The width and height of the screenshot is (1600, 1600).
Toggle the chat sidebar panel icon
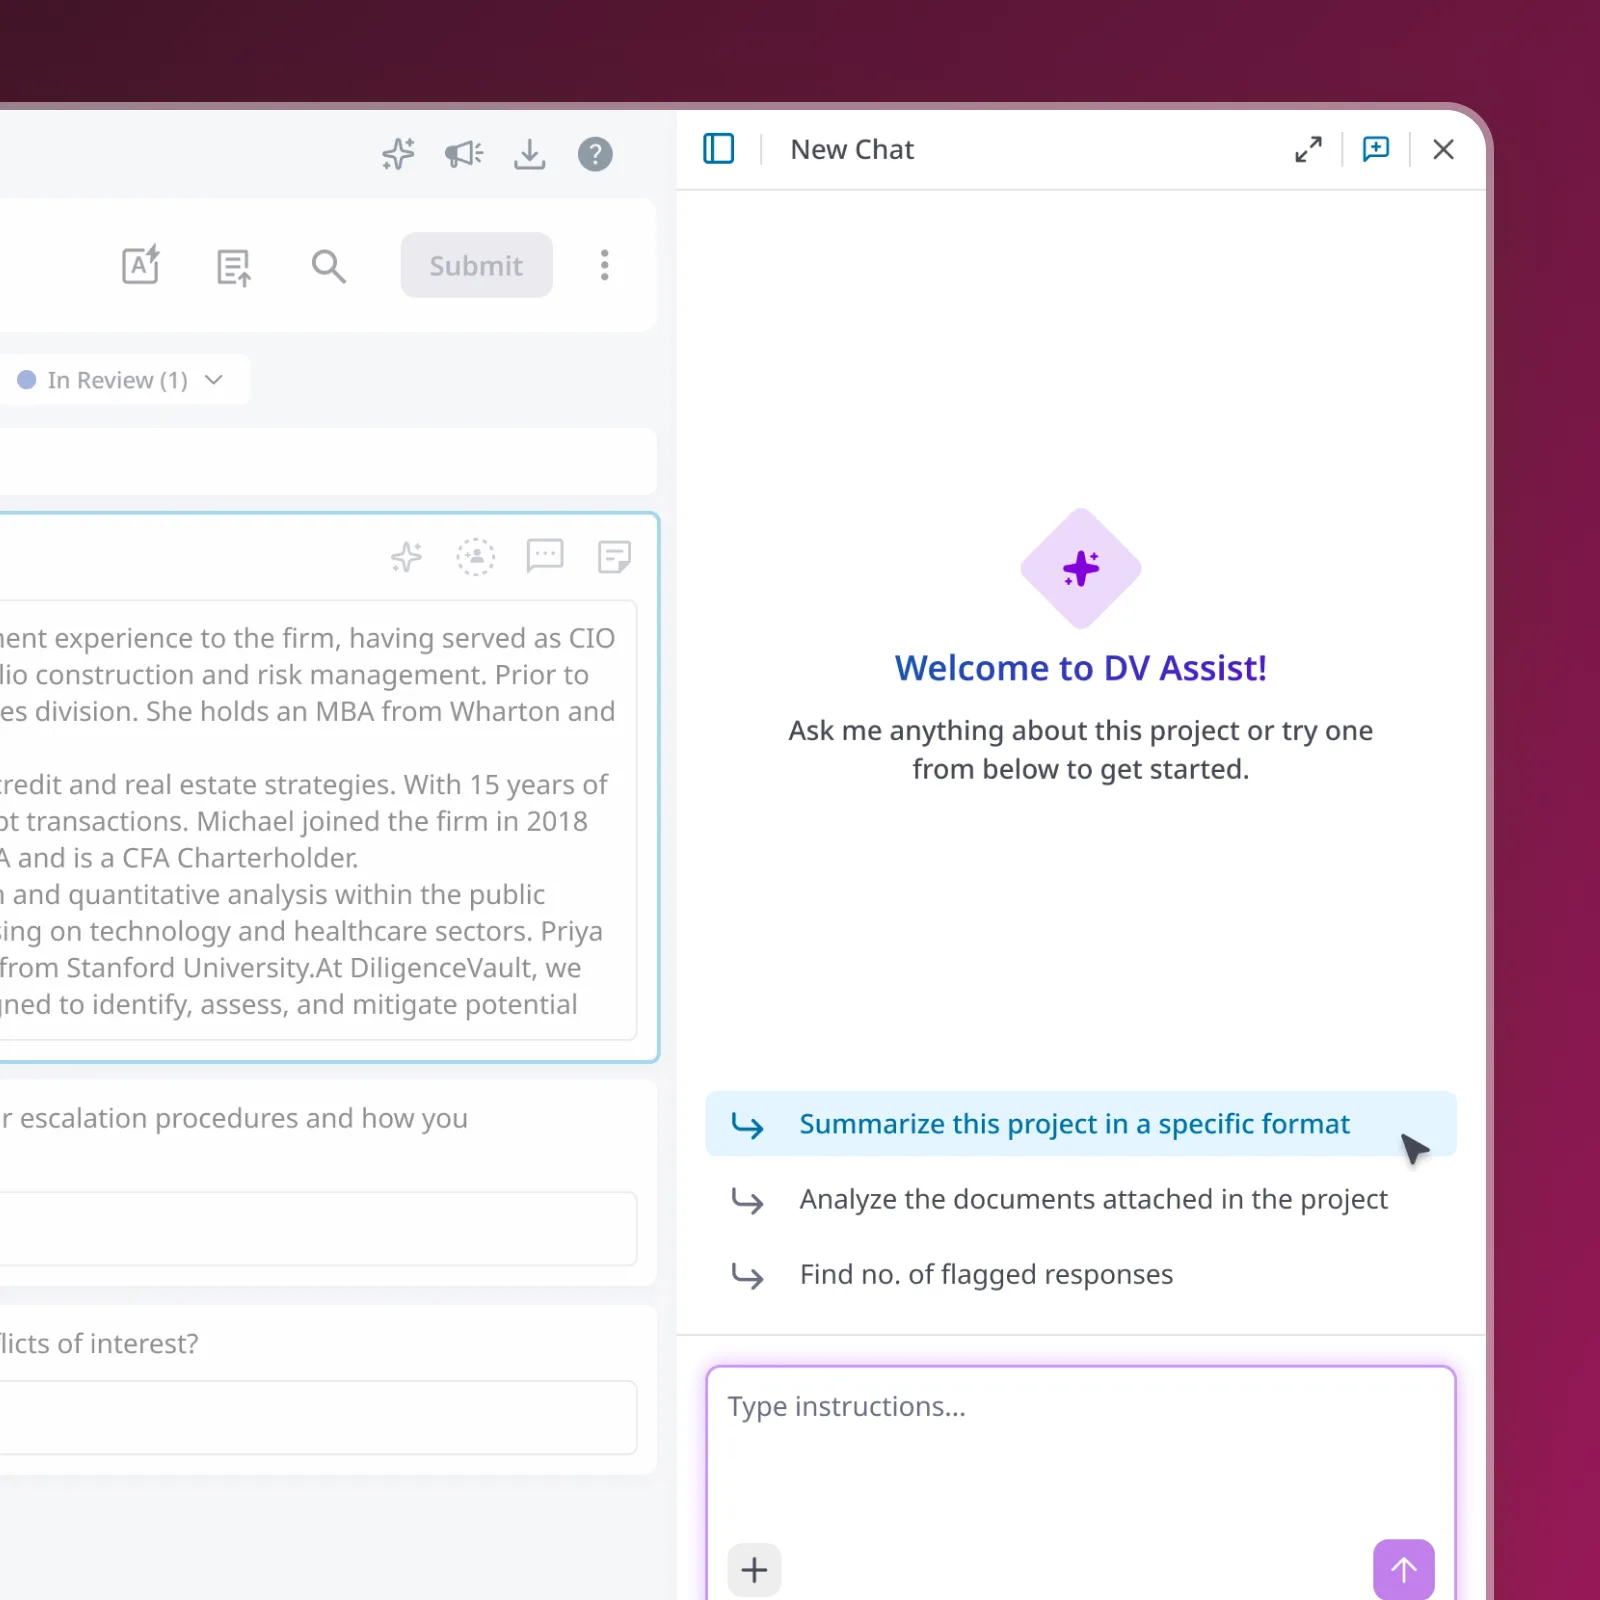pos(719,149)
